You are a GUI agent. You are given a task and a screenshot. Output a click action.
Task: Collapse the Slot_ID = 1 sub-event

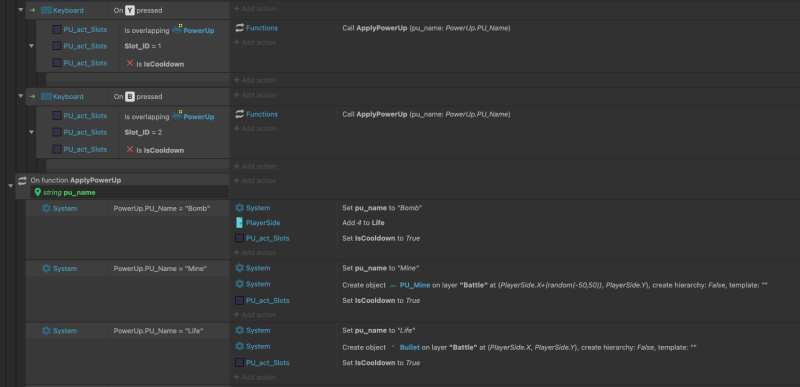pyautogui.click(x=31, y=46)
